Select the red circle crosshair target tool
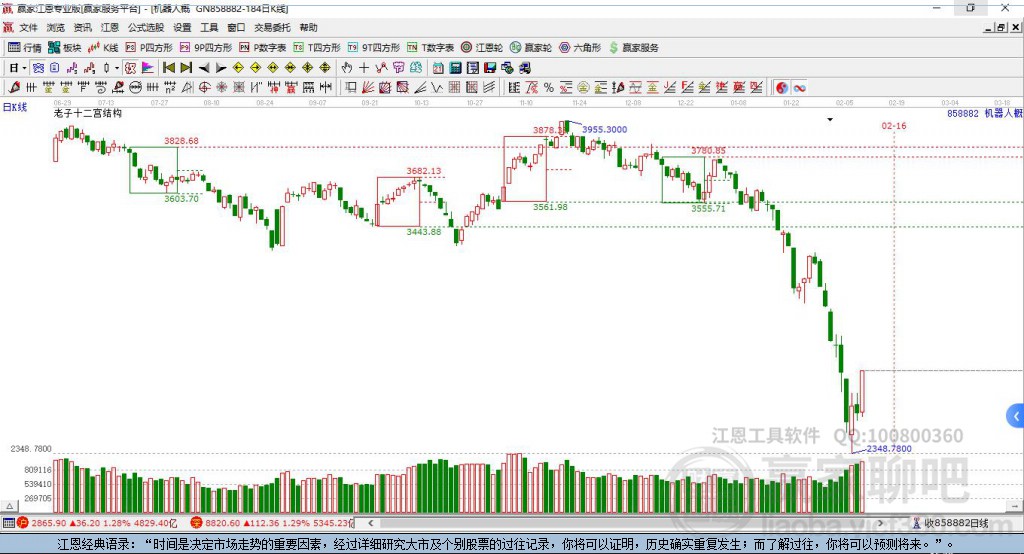Viewport: 1024px width, 554px height. (x=204, y=88)
